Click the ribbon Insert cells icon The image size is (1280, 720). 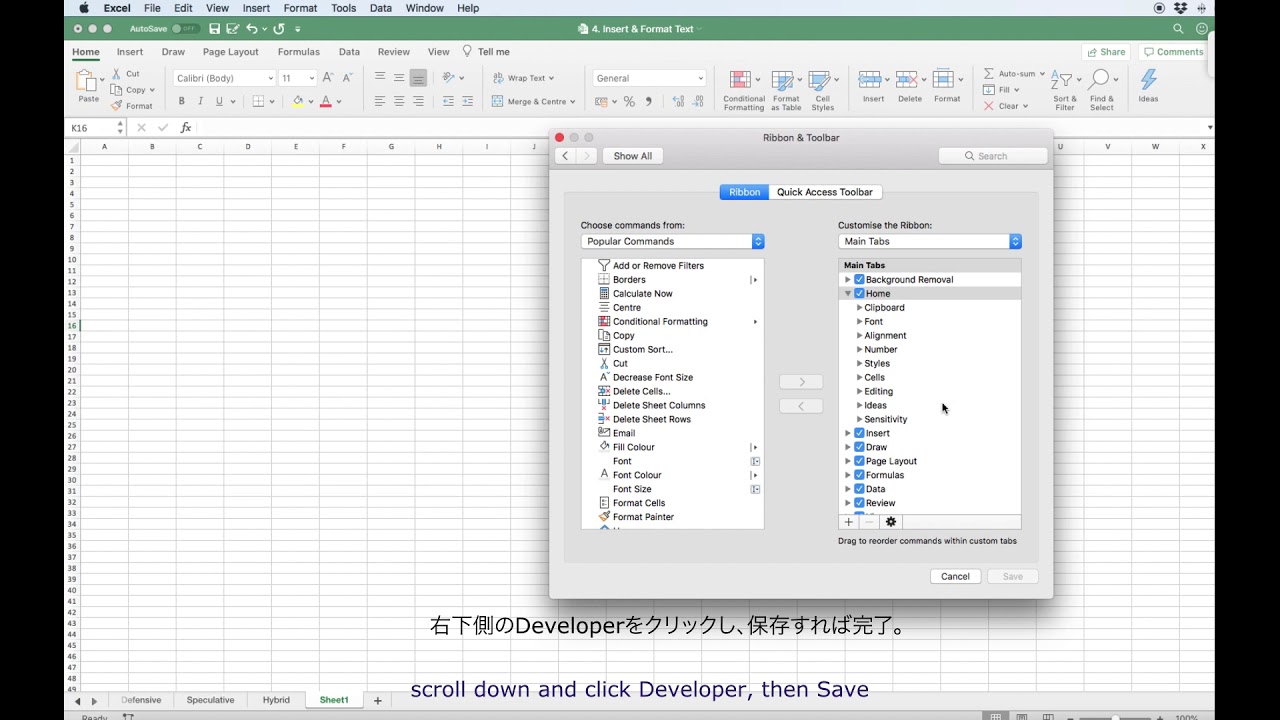pos(870,79)
